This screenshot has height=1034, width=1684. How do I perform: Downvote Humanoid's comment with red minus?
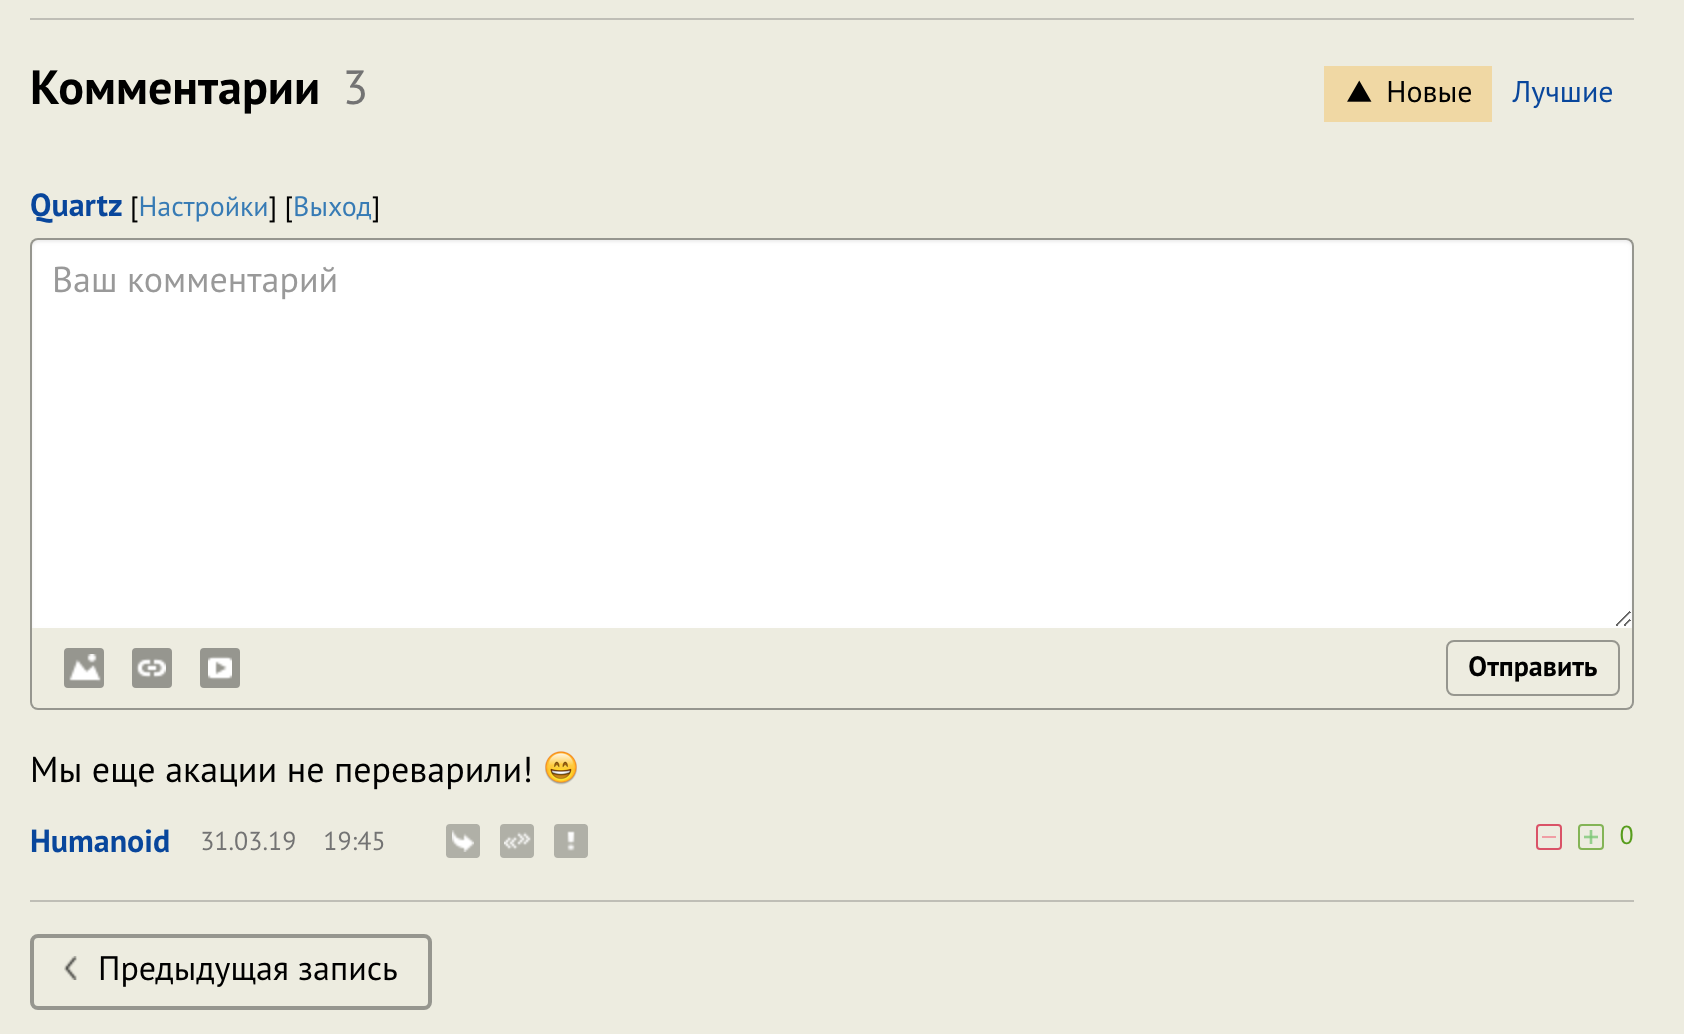[1549, 837]
